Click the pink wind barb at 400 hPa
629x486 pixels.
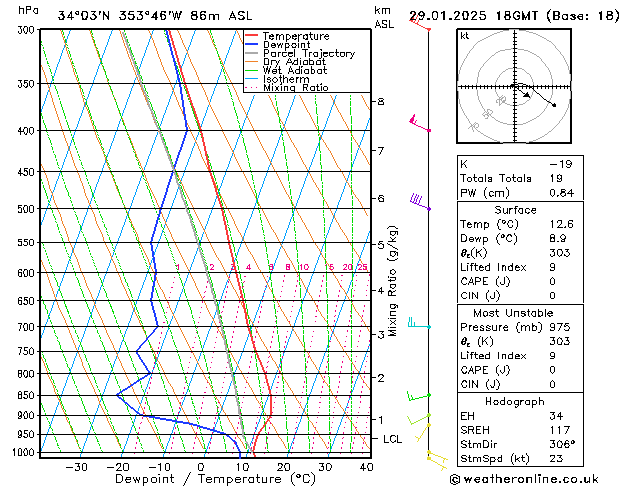pyautogui.click(x=420, y=123)
